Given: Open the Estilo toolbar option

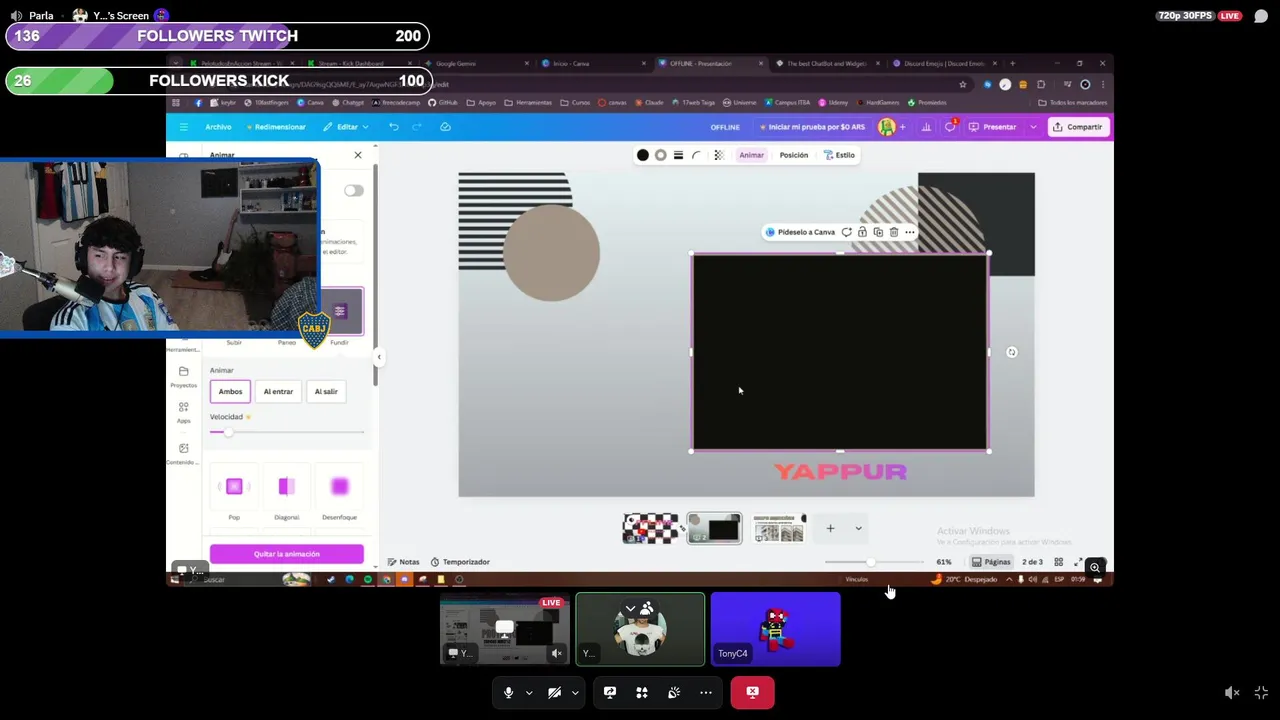Looking at the screenshot, I should [839, 155].
